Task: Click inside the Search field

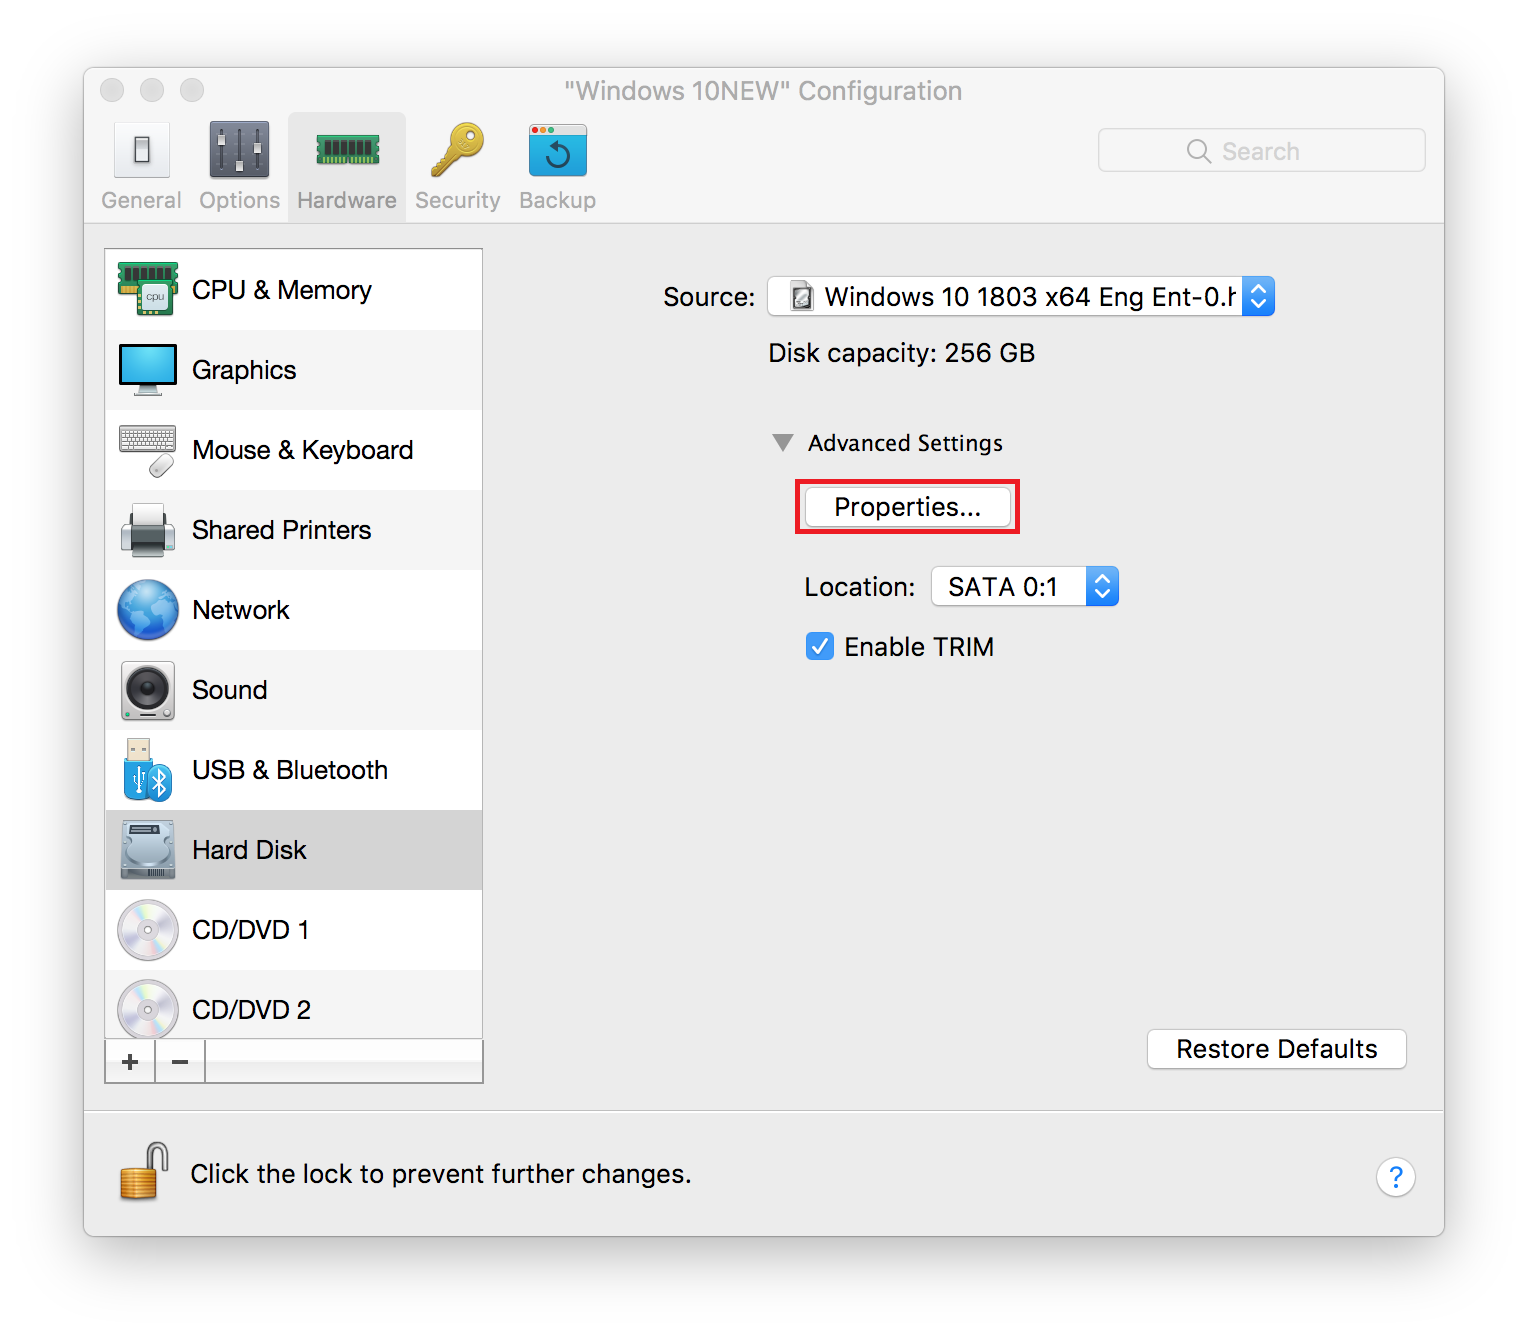Action: (x=1261, y=150)
